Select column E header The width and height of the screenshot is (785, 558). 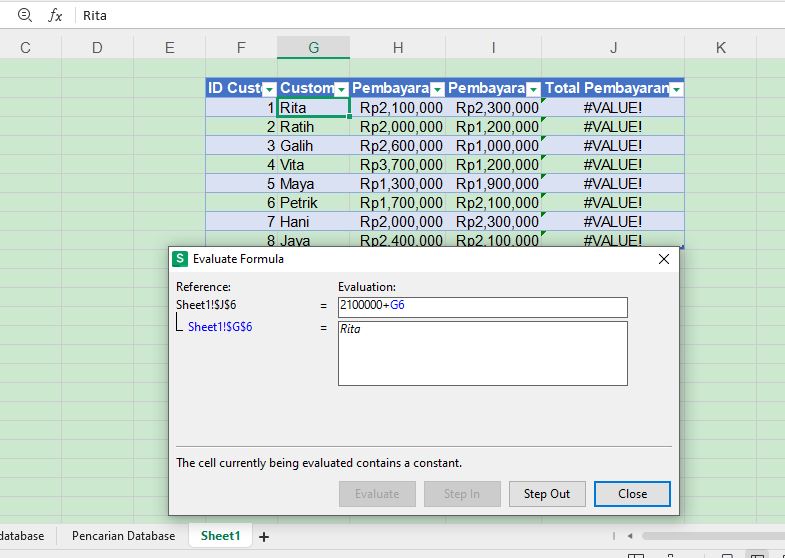coord(170,48)
